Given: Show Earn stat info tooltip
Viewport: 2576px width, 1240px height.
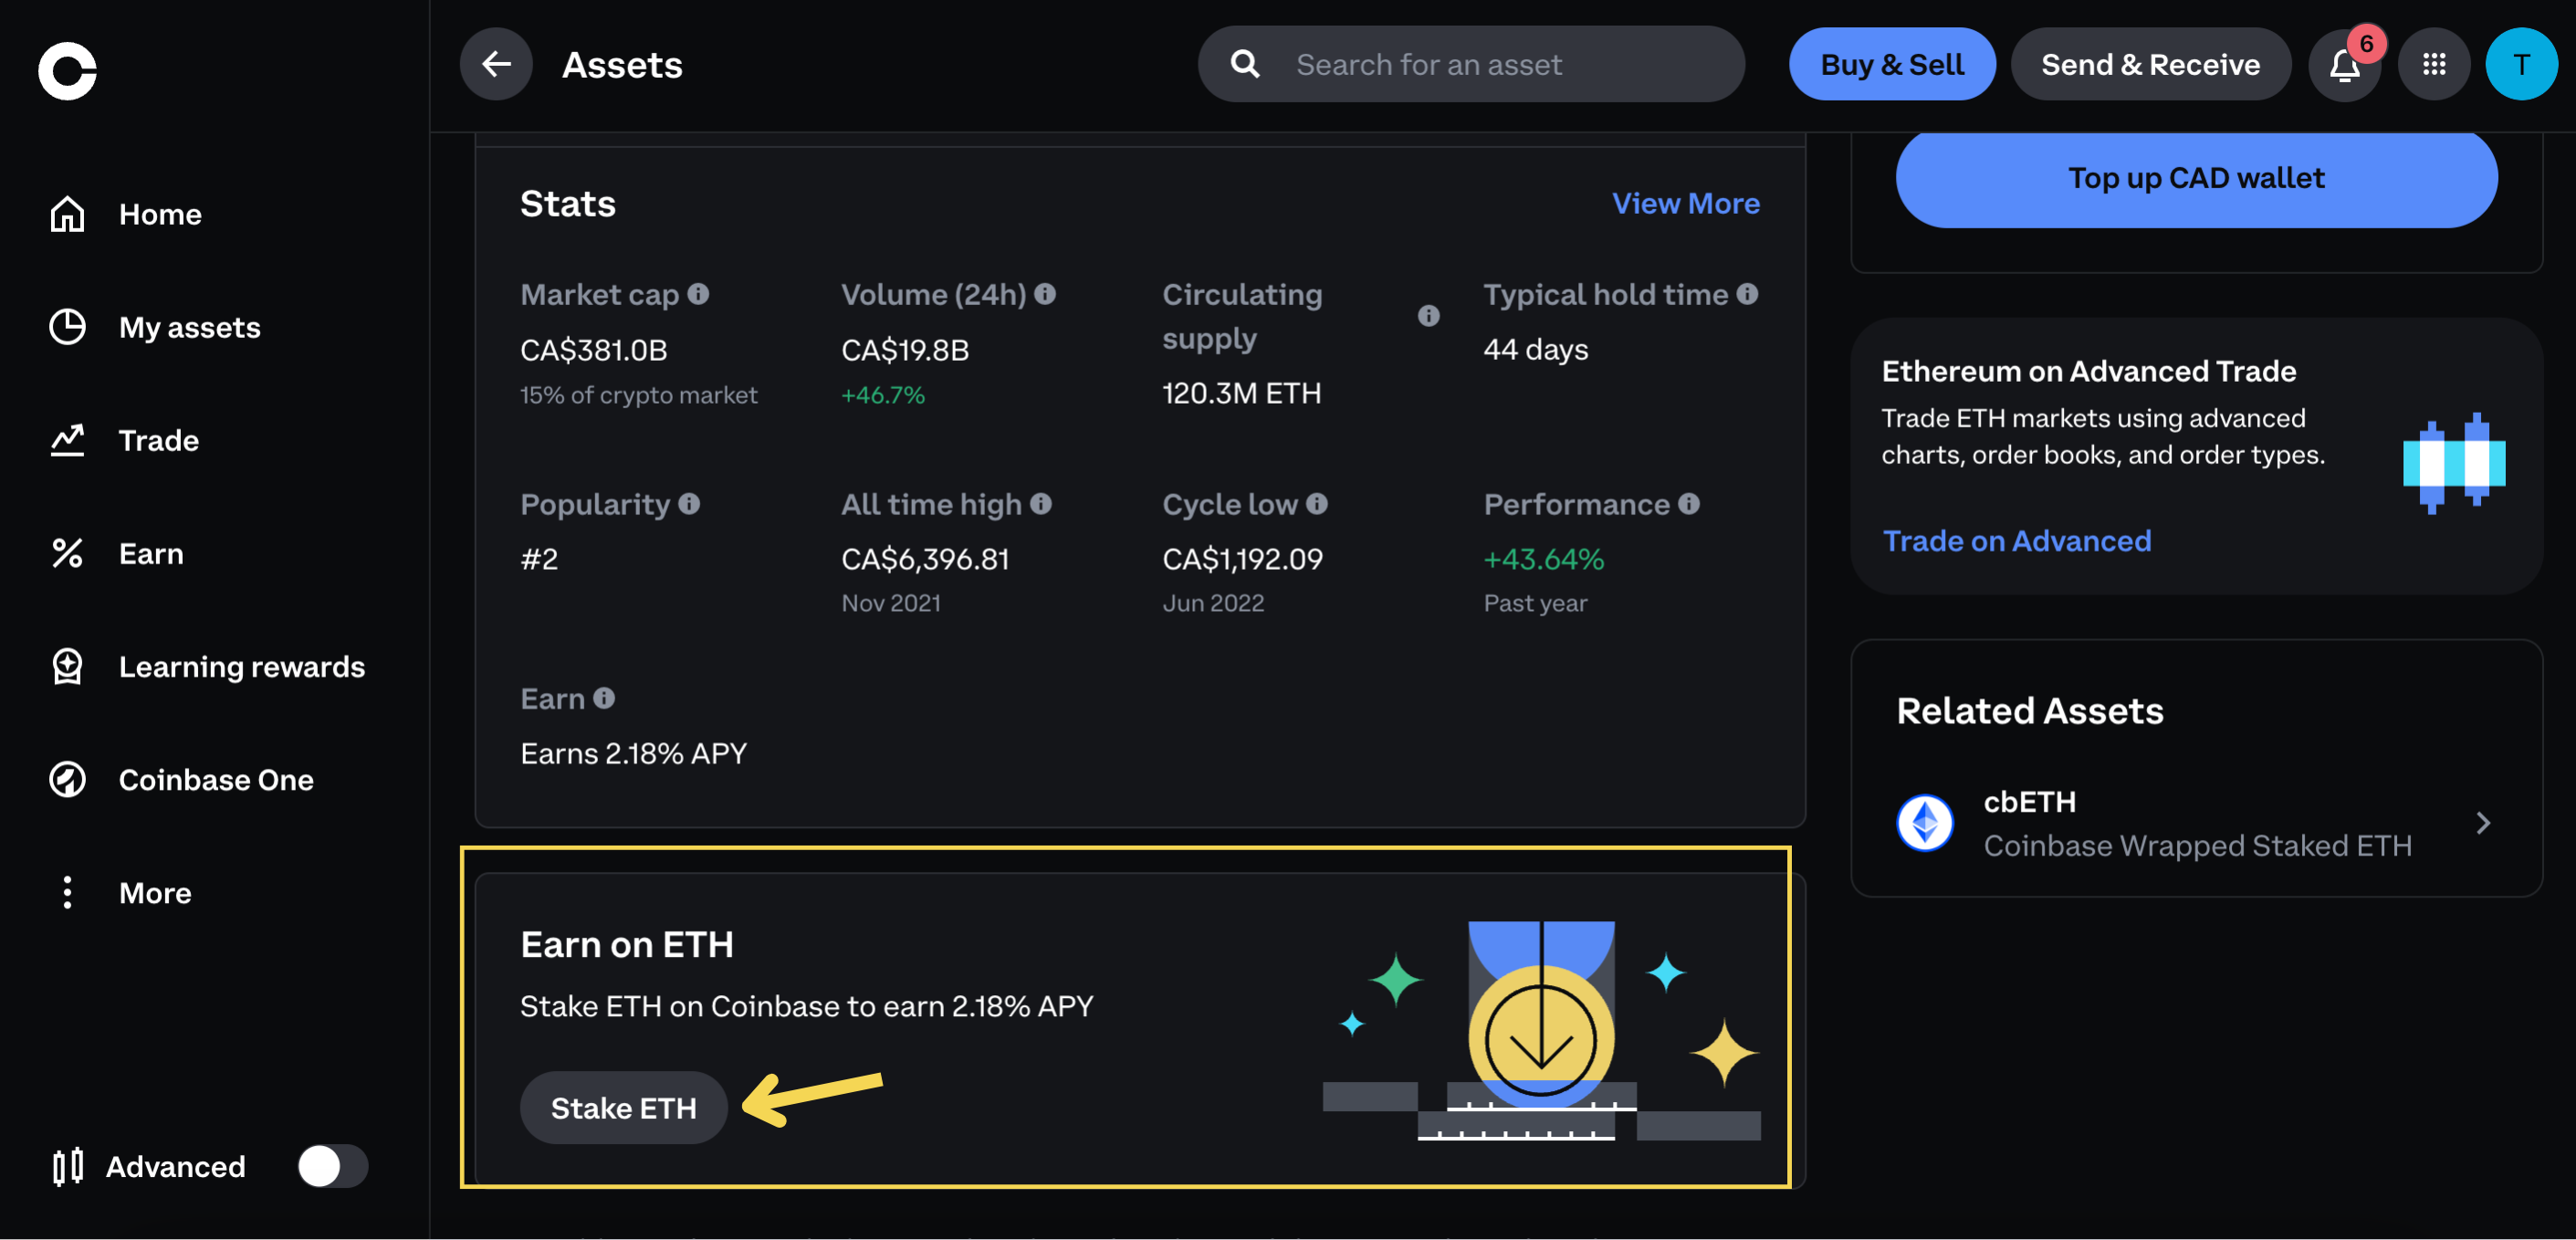Looking at the screenshot, I should click(x=604, y=698).
